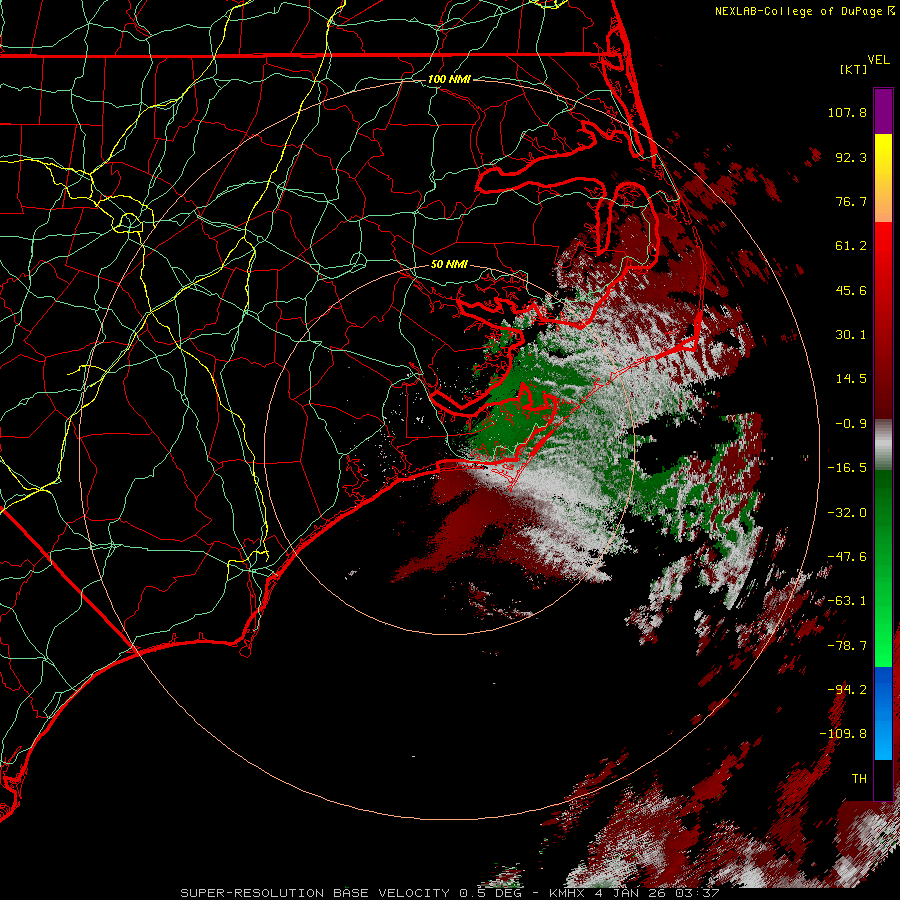Click the 76.7 velocity scale value
Viewport: 900px width, 900px height.
tap(851, 201)
